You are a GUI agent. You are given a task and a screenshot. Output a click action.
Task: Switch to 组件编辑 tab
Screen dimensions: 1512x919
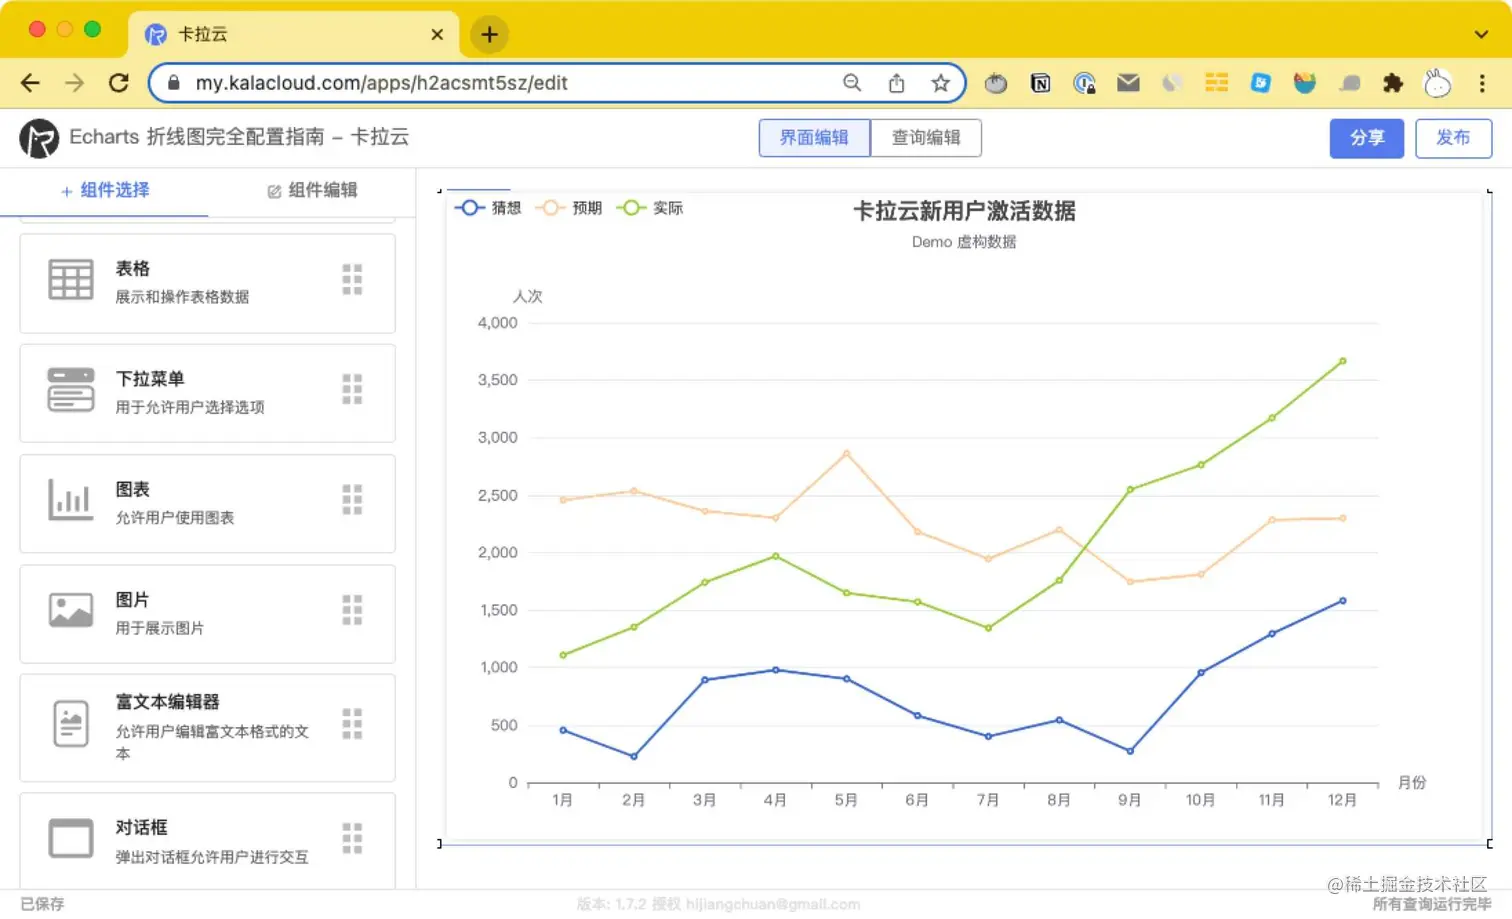(312, 190)
